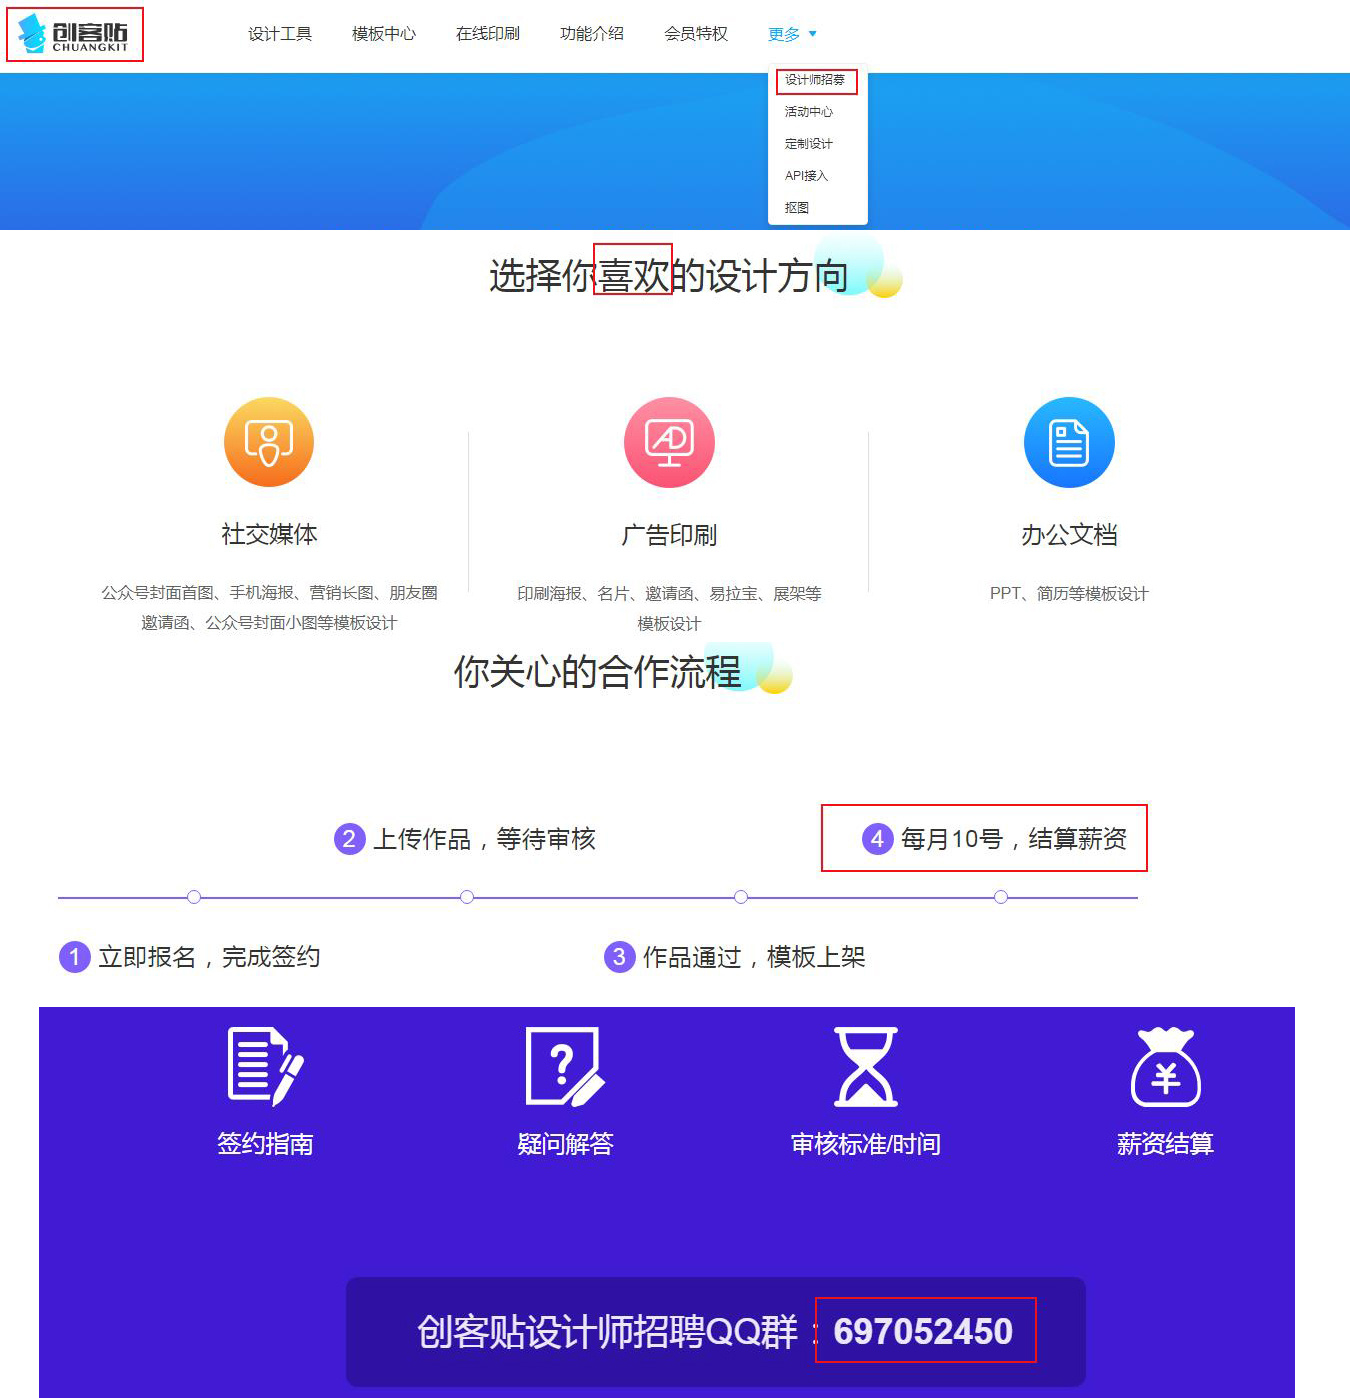Click the 创客贴 CHUANGKIT logo
Screen dimensions: 1350x1398
[75, 35]
